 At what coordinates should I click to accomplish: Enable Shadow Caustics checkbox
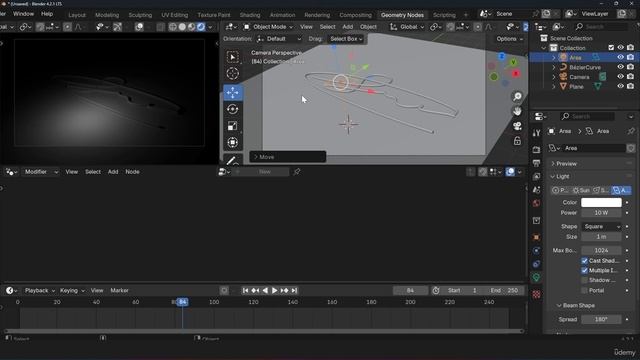584,280
